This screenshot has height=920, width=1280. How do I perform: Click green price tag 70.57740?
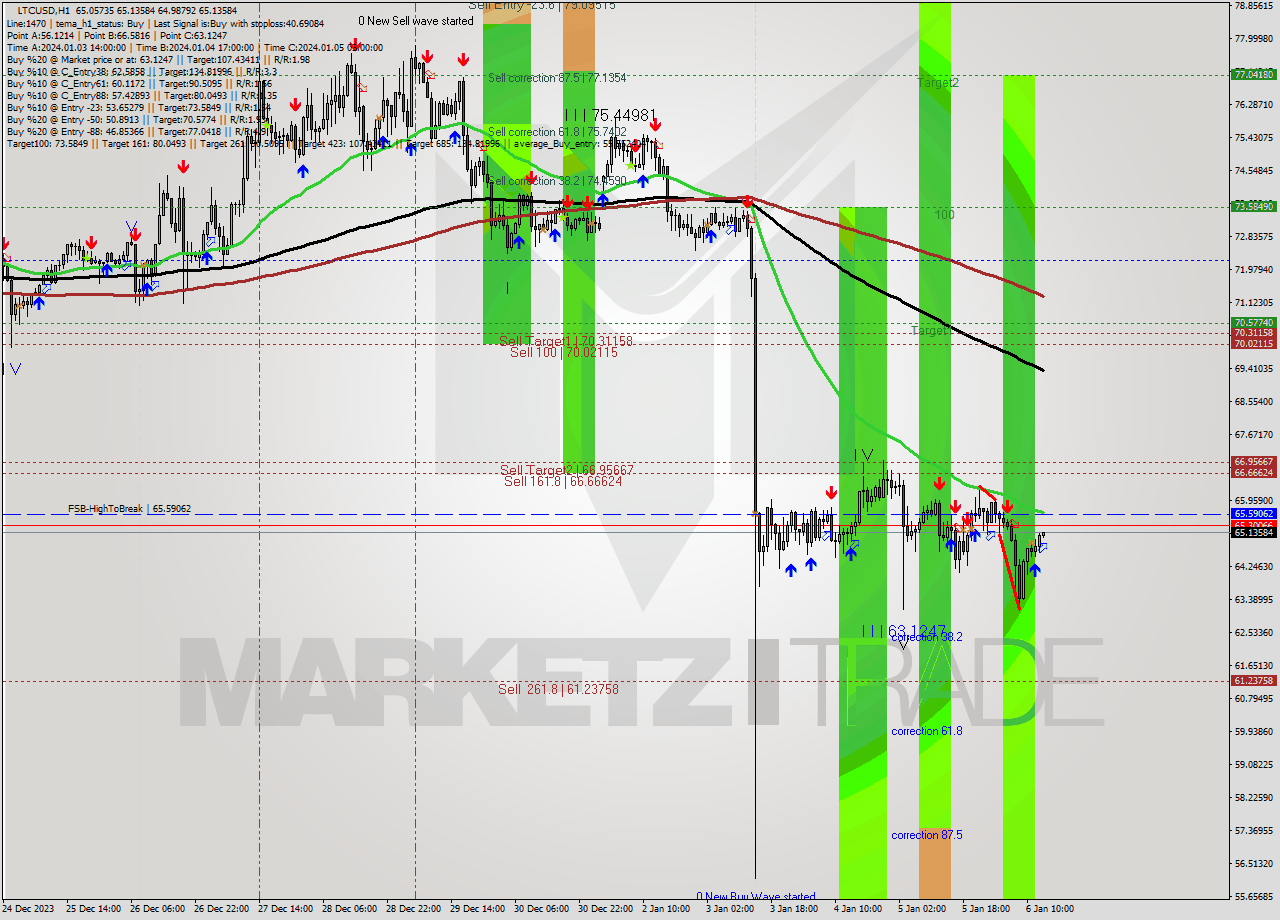tap(1254, 322)
